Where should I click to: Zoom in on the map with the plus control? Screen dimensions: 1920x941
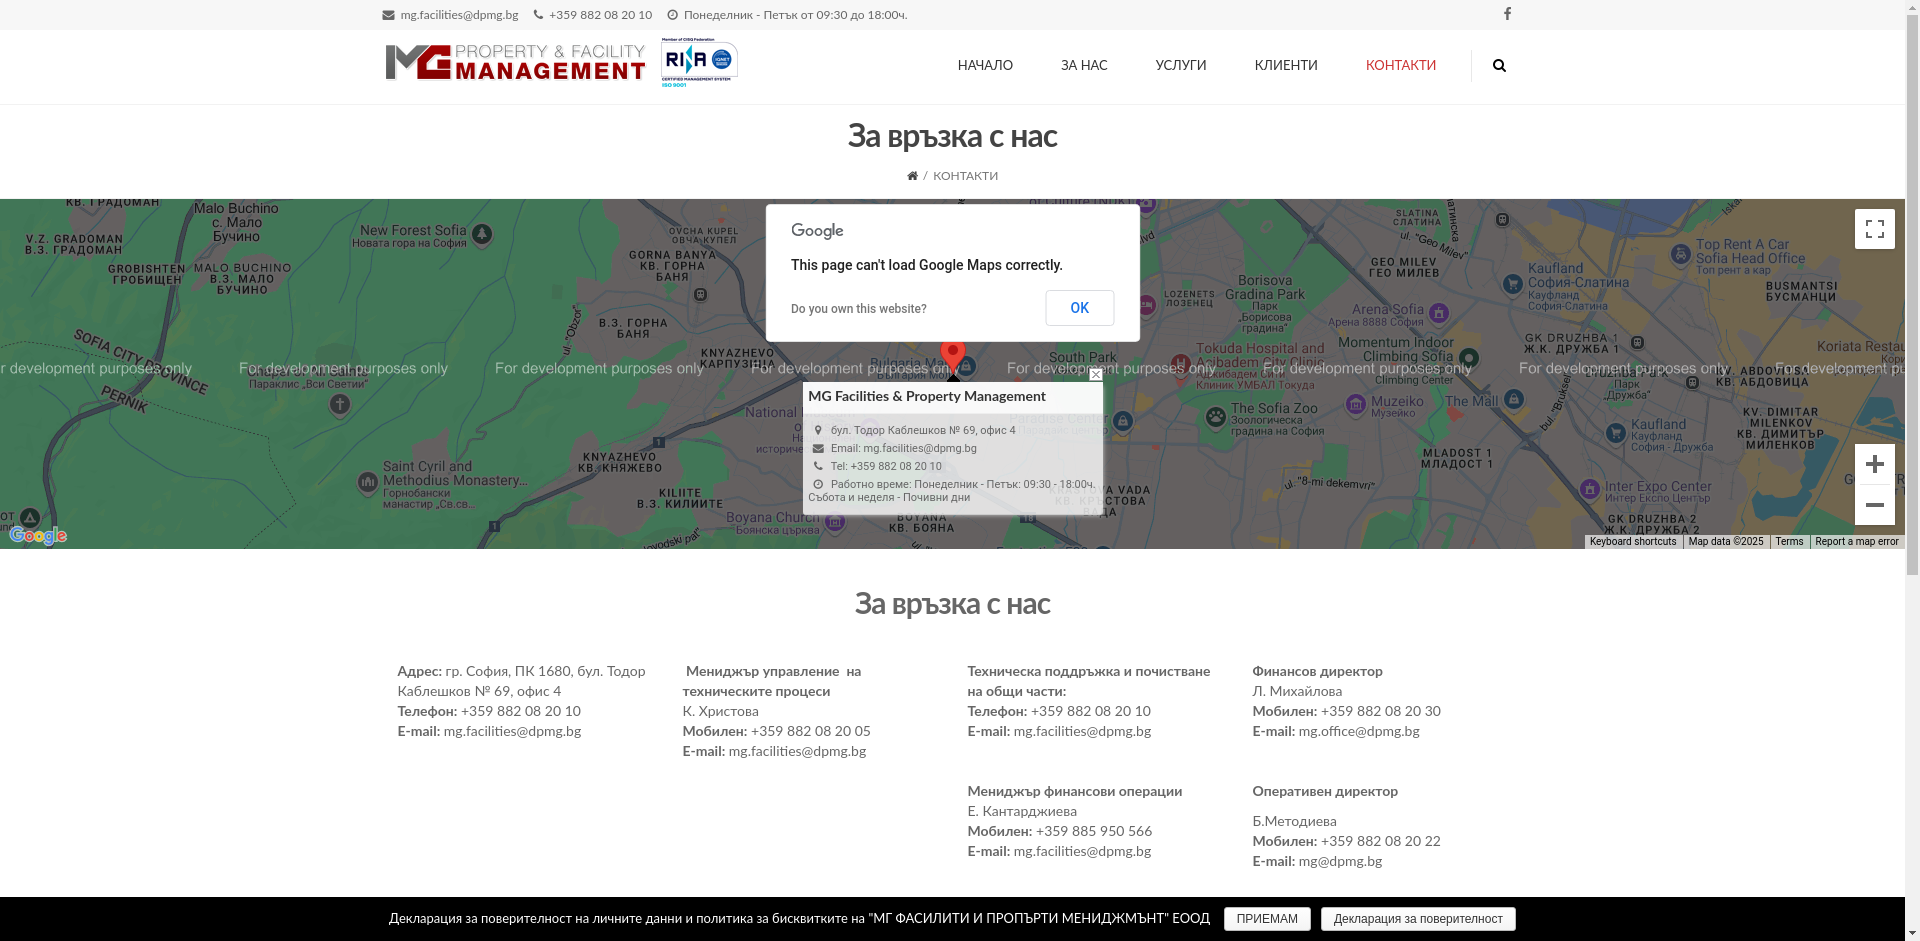pos(1875,464)
